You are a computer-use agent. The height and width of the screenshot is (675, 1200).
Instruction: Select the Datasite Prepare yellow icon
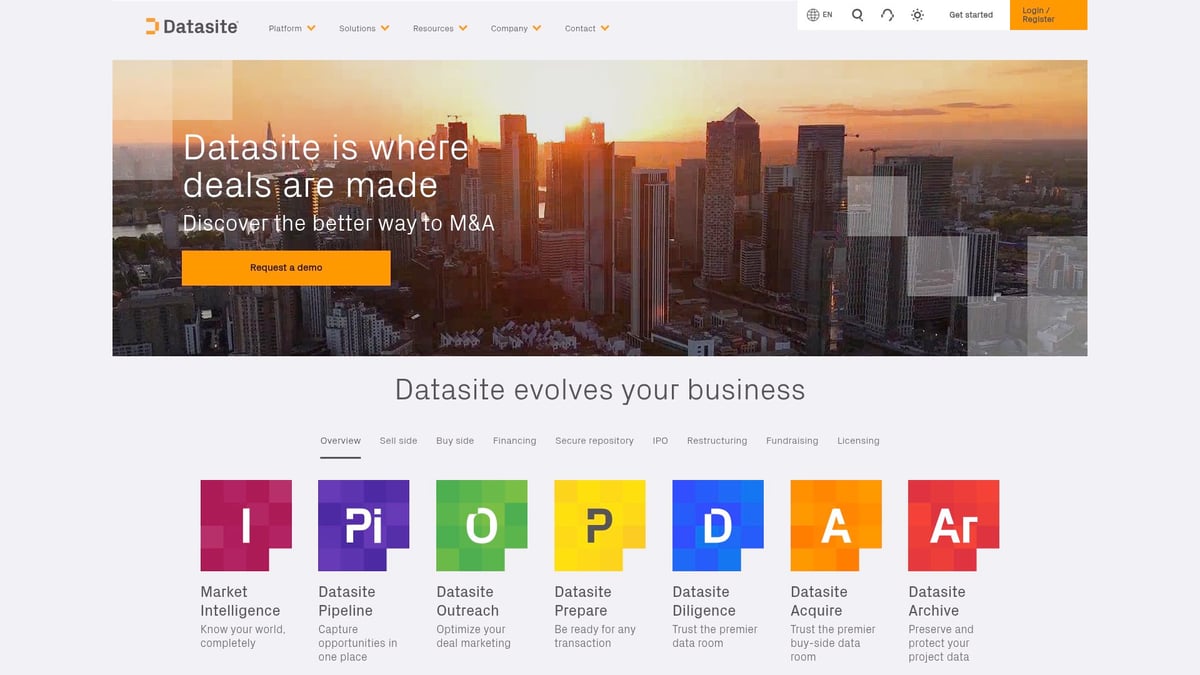click(x=599, y=521)
